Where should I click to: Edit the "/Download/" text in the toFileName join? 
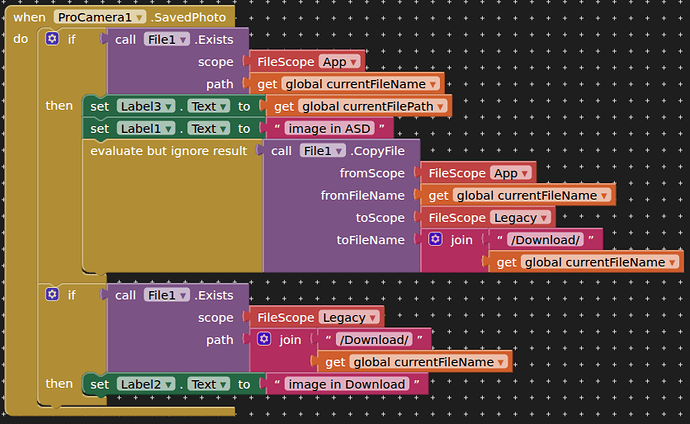(546, 240)
